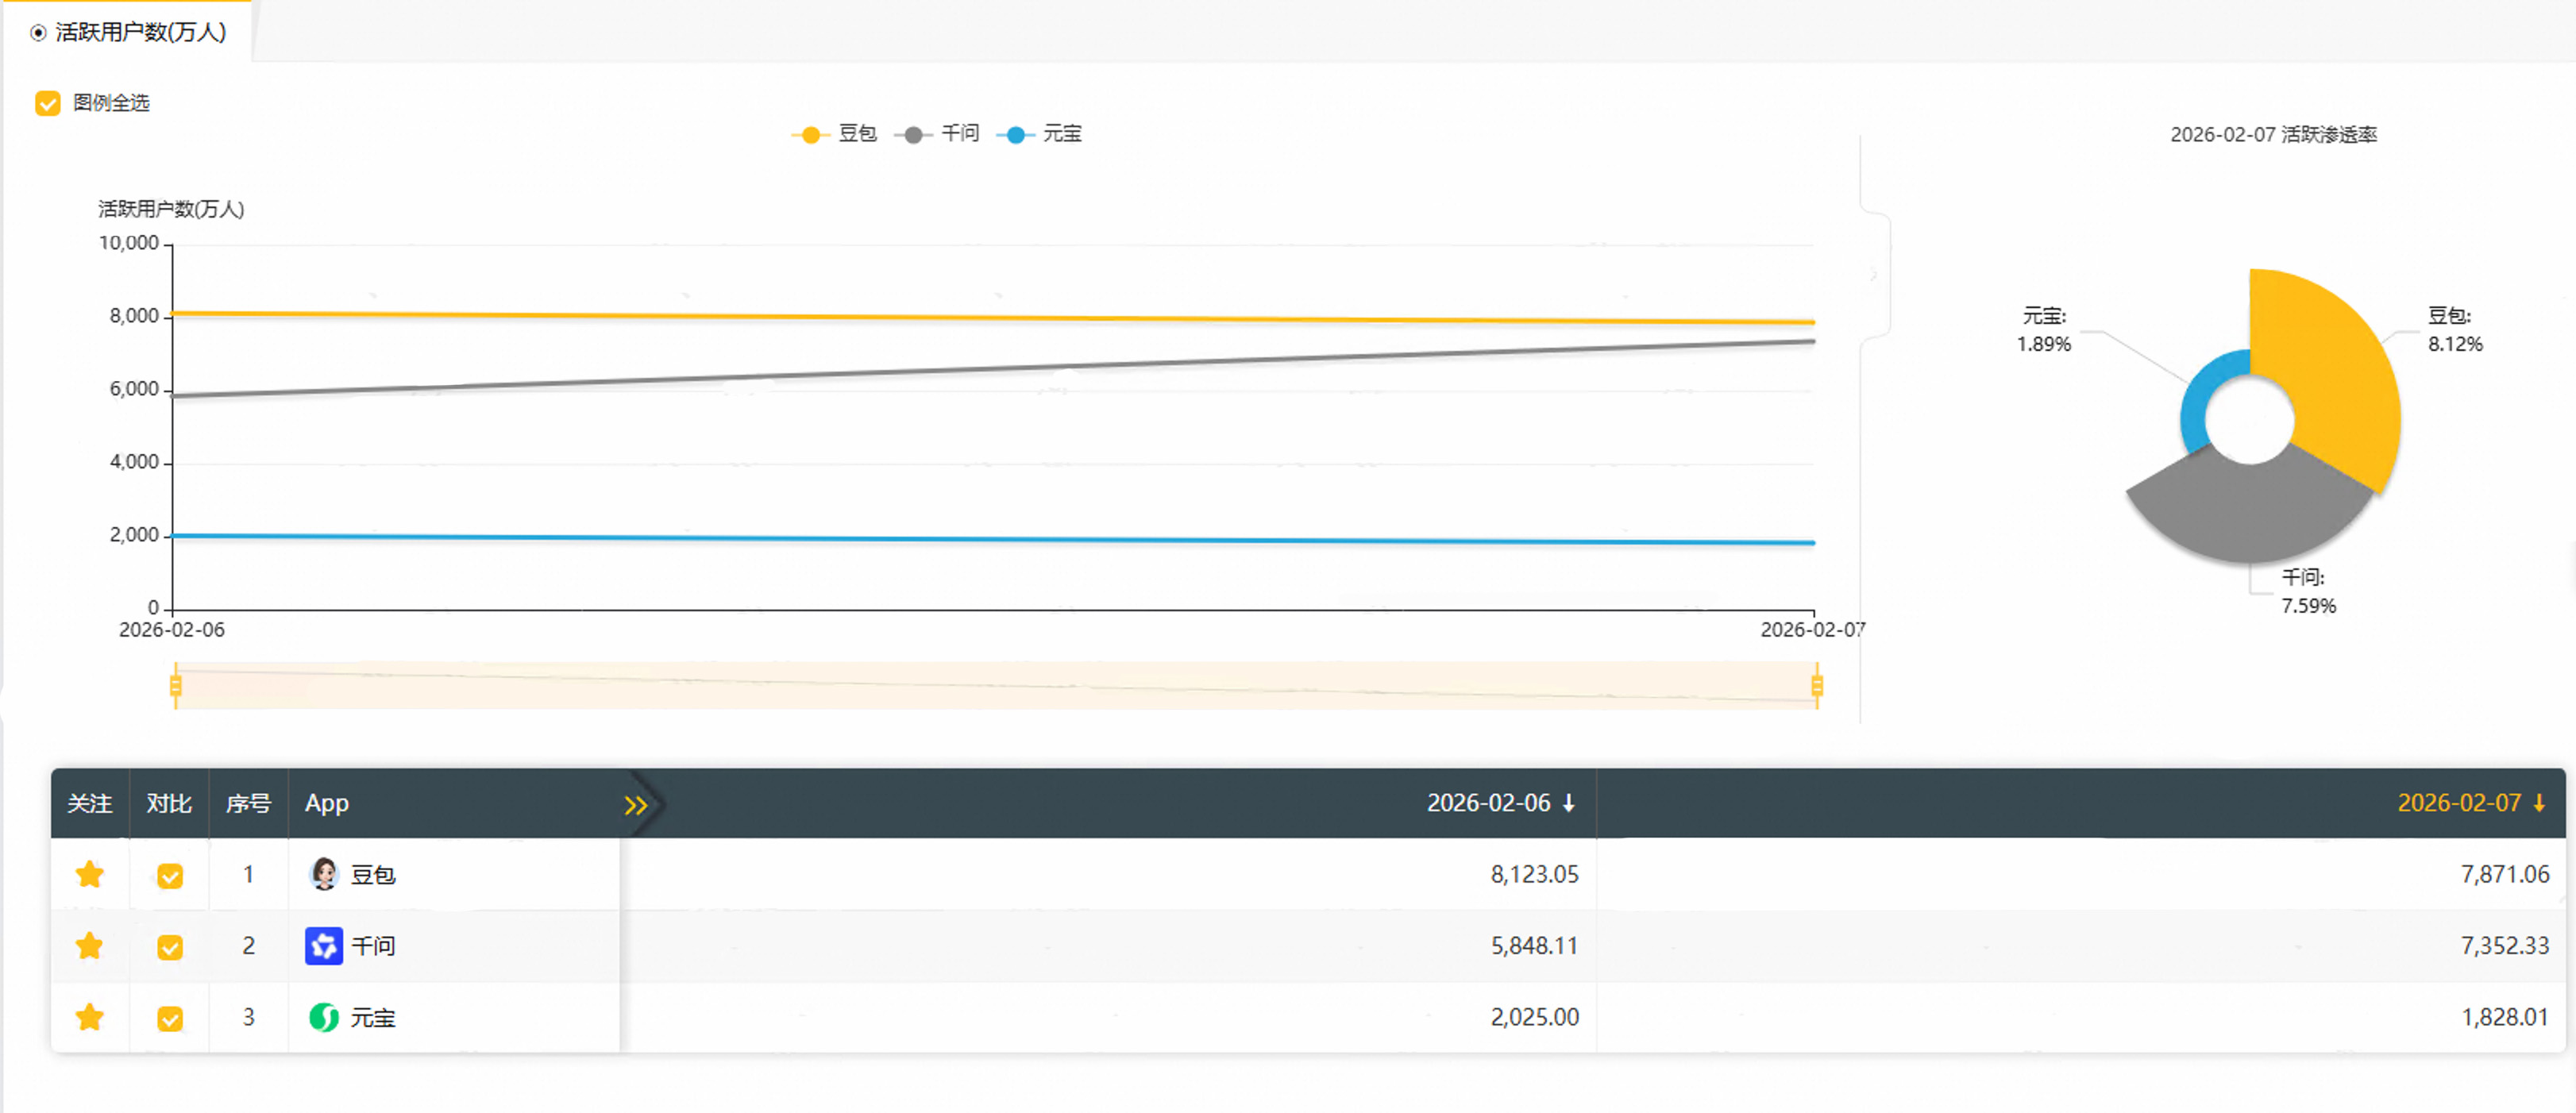Open the 千问 app name link

373,946
